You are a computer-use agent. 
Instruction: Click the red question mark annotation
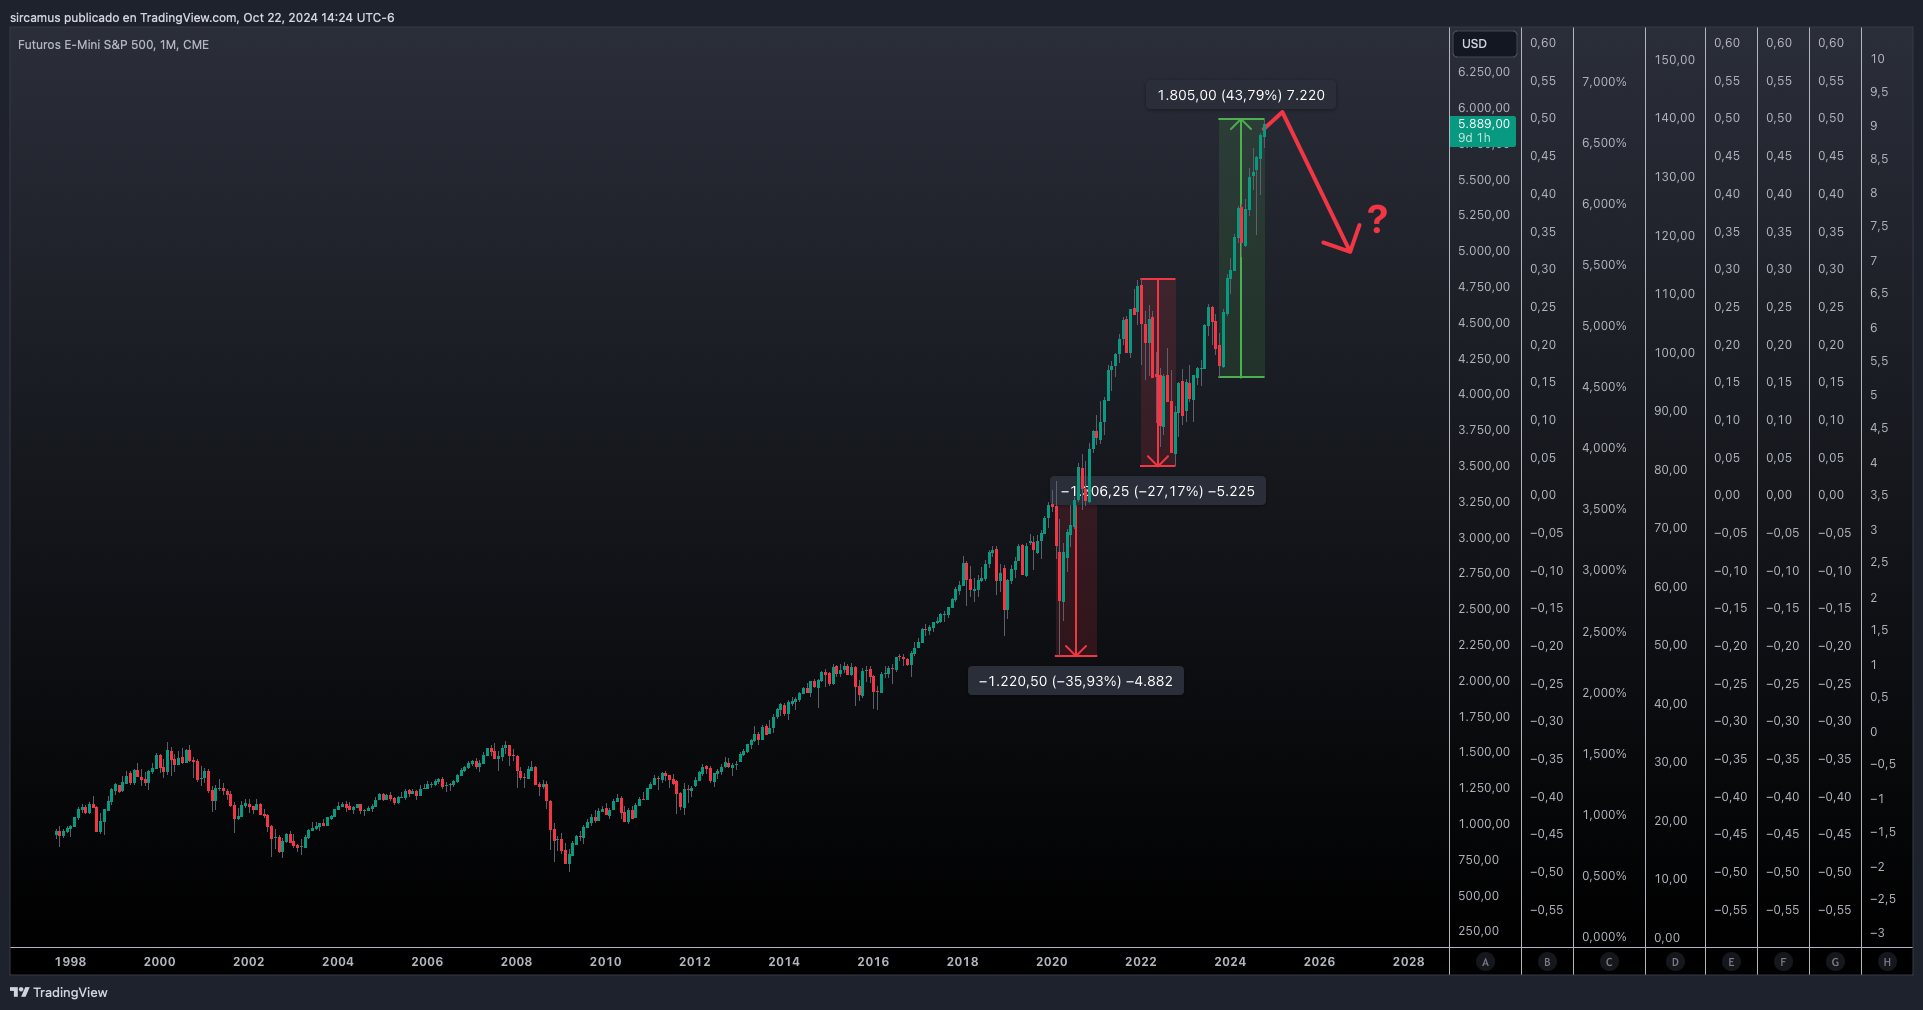click(1377, 219)
